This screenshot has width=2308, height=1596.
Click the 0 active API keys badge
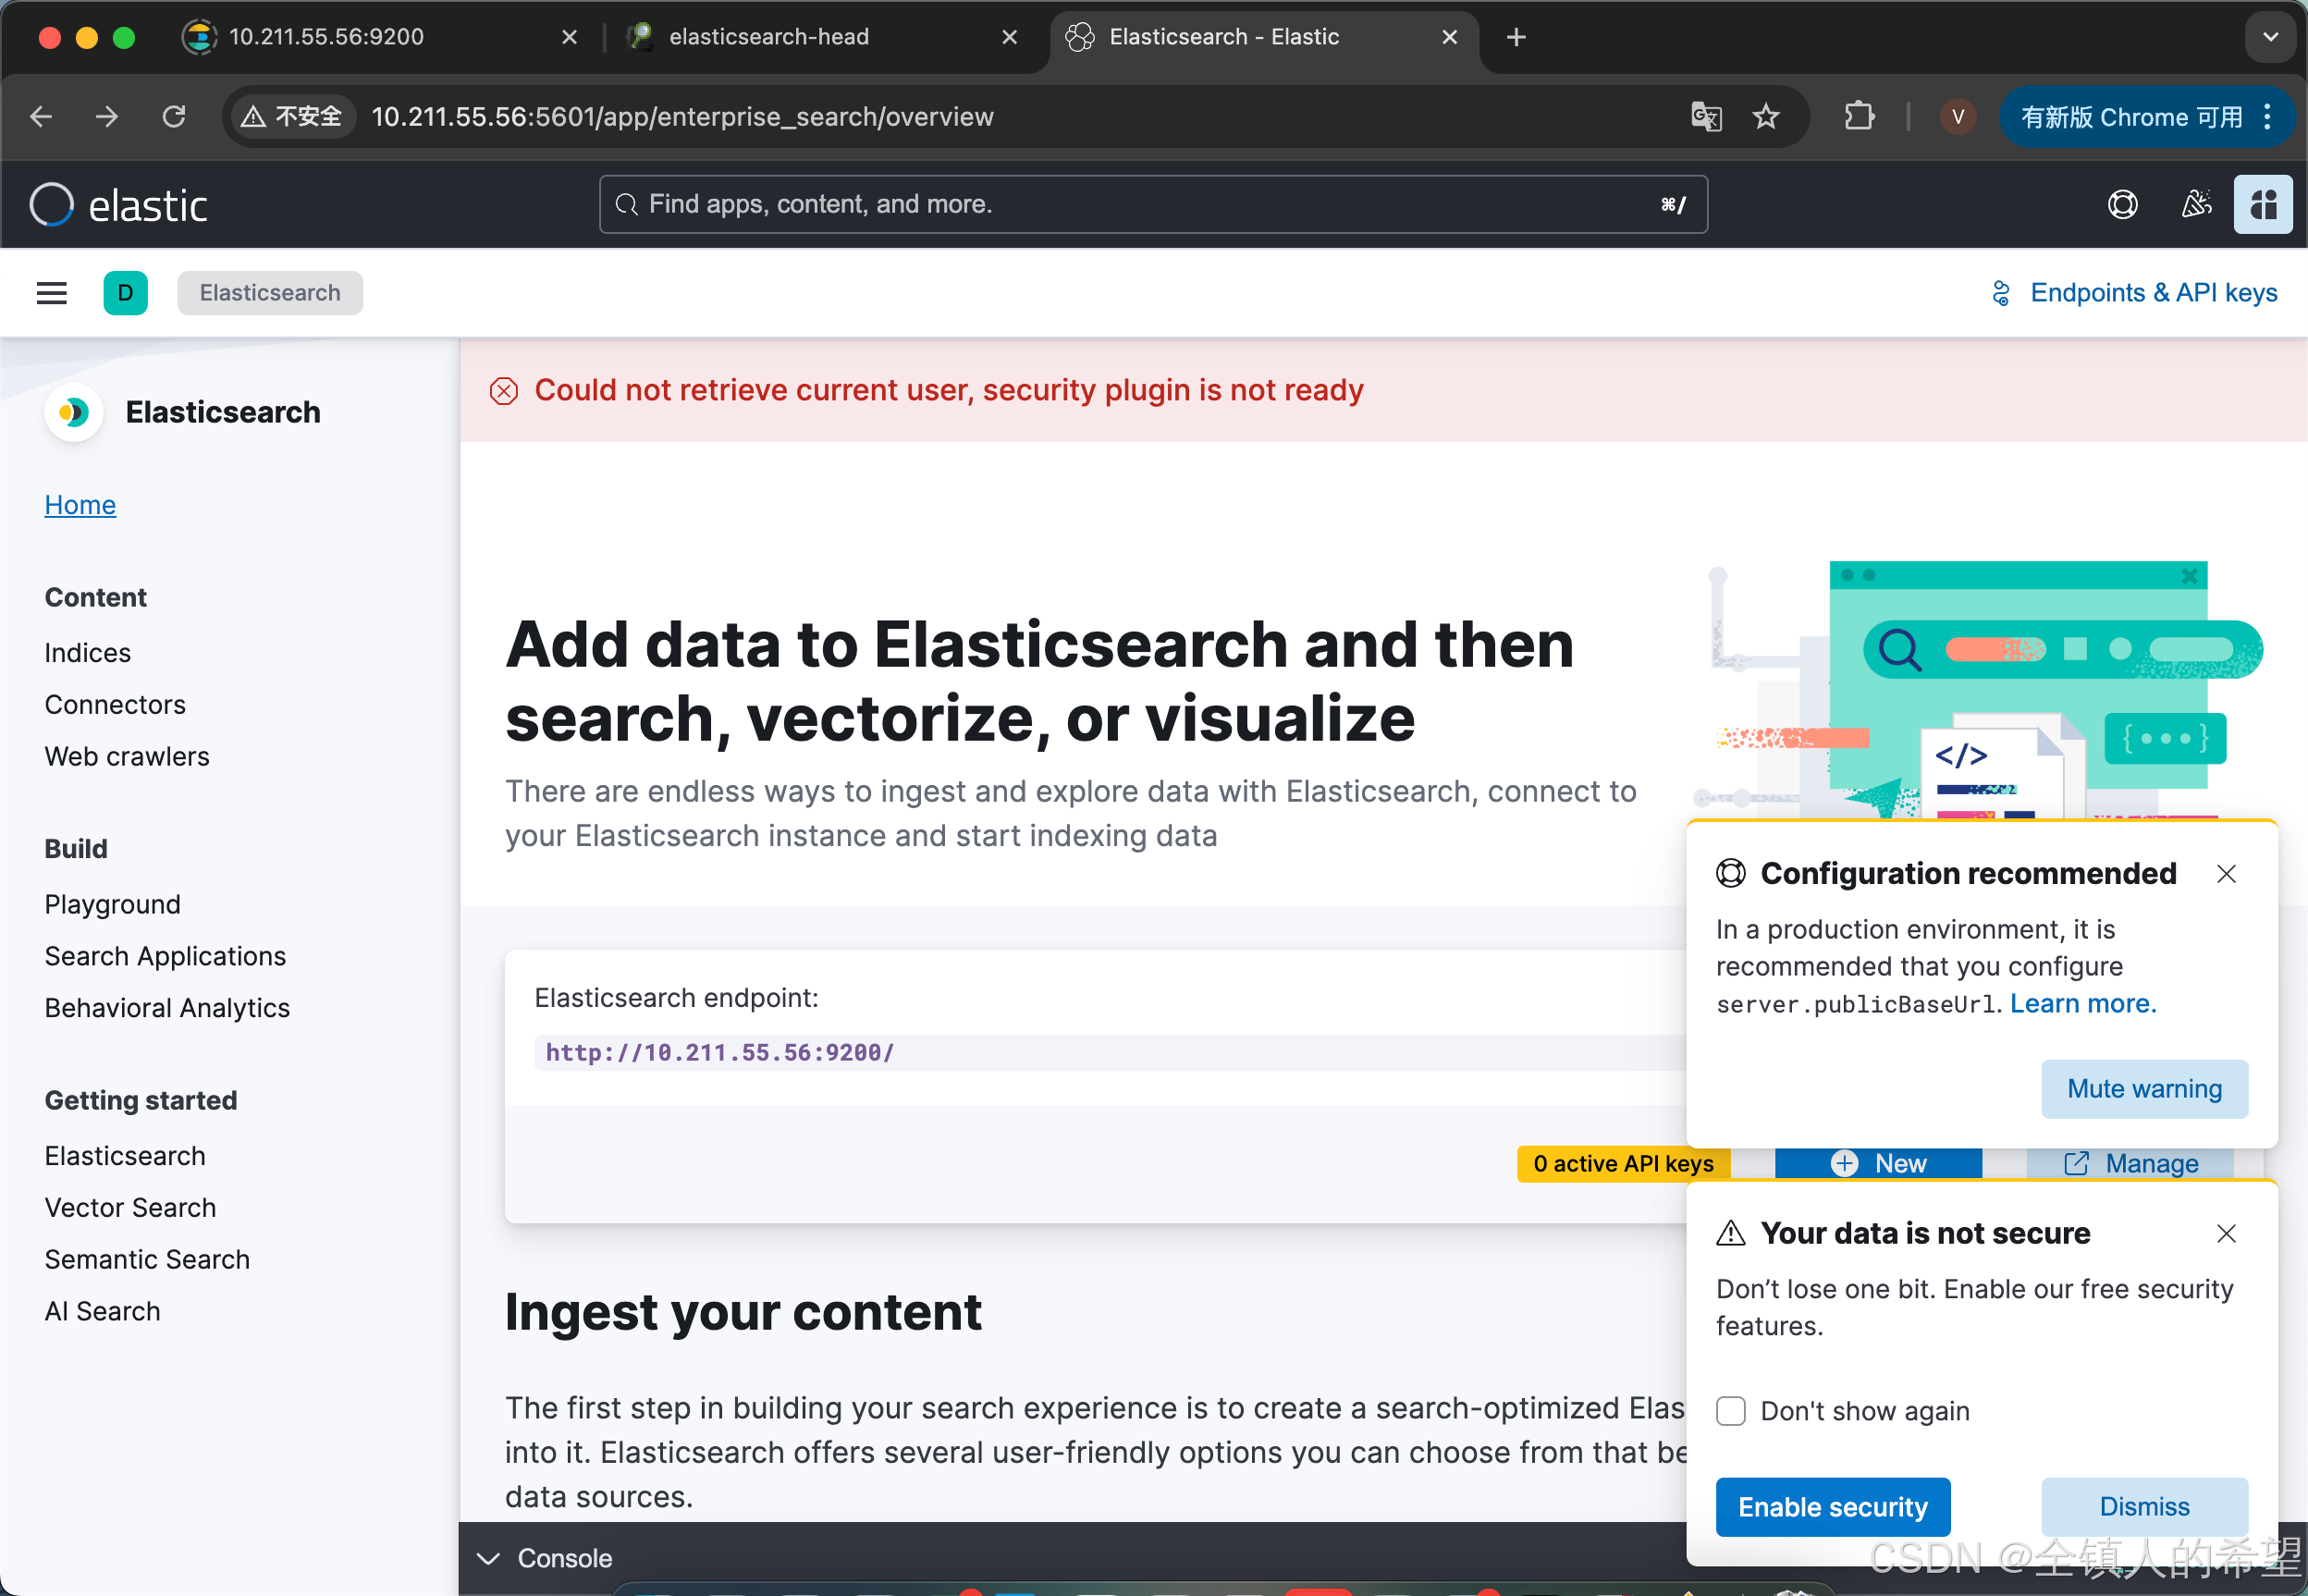tap(1623, 1164)
